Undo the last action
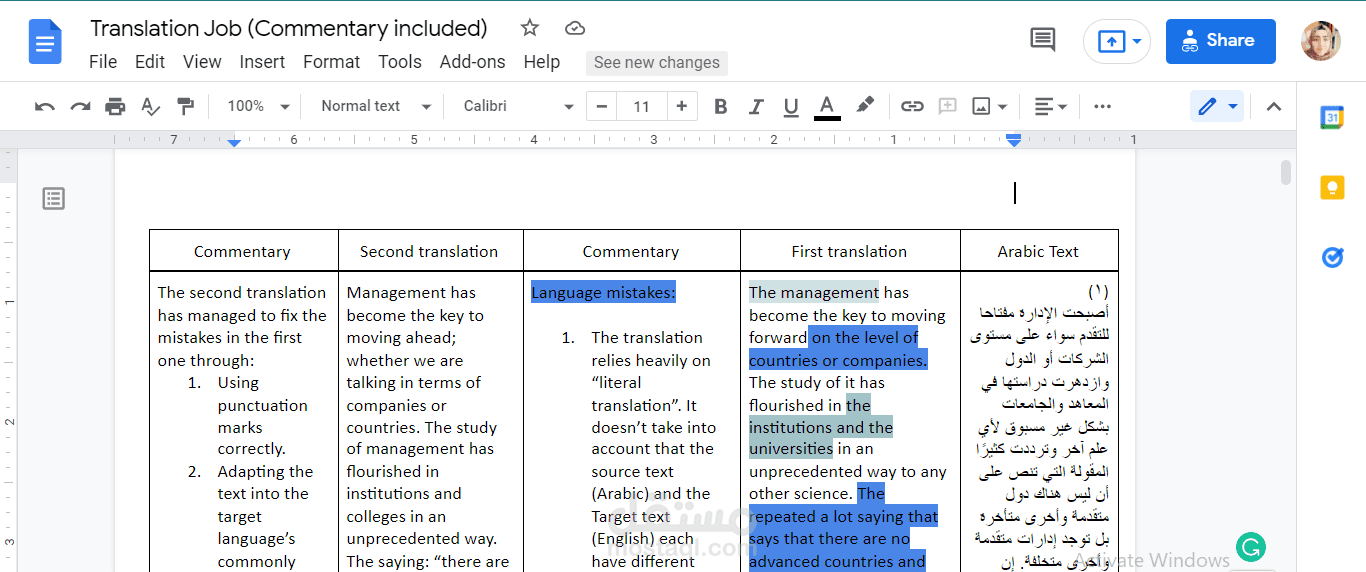This screenshot has height=572, width=1366. pos(45,106)
